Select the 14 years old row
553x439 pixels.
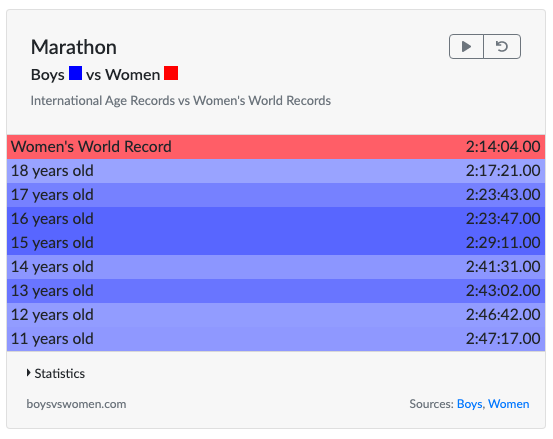pos(276,267)
